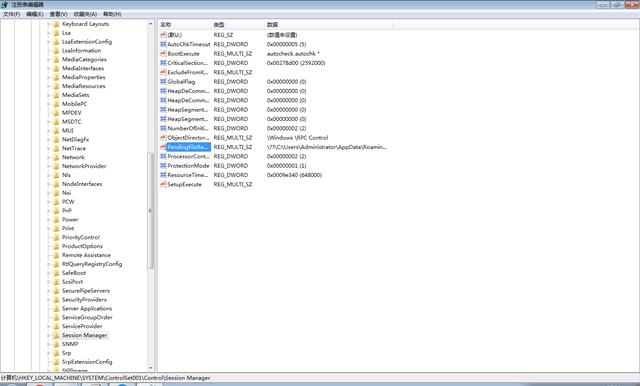Expand the SecurePipeServers tree node
The image size is (640, 386).
click(49, 291)
